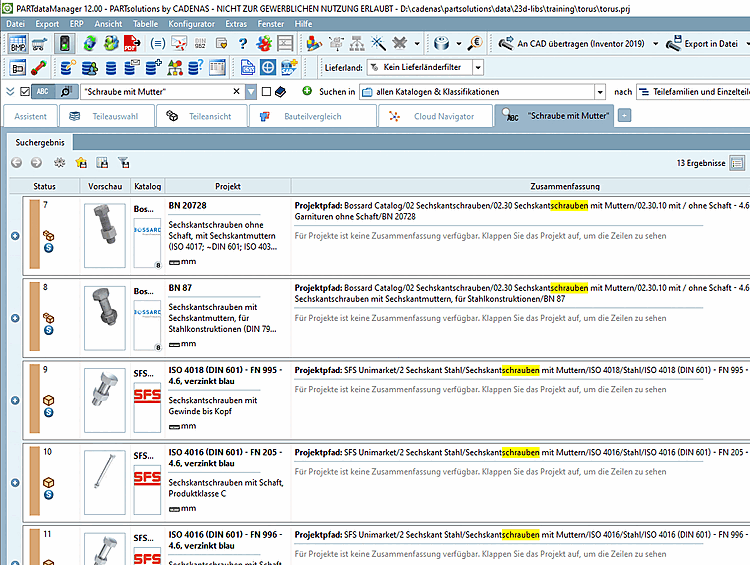Open the Lieferland filter dropdown
The width and height of the screenshot is (750, 565).
click(x=478, y=68)
